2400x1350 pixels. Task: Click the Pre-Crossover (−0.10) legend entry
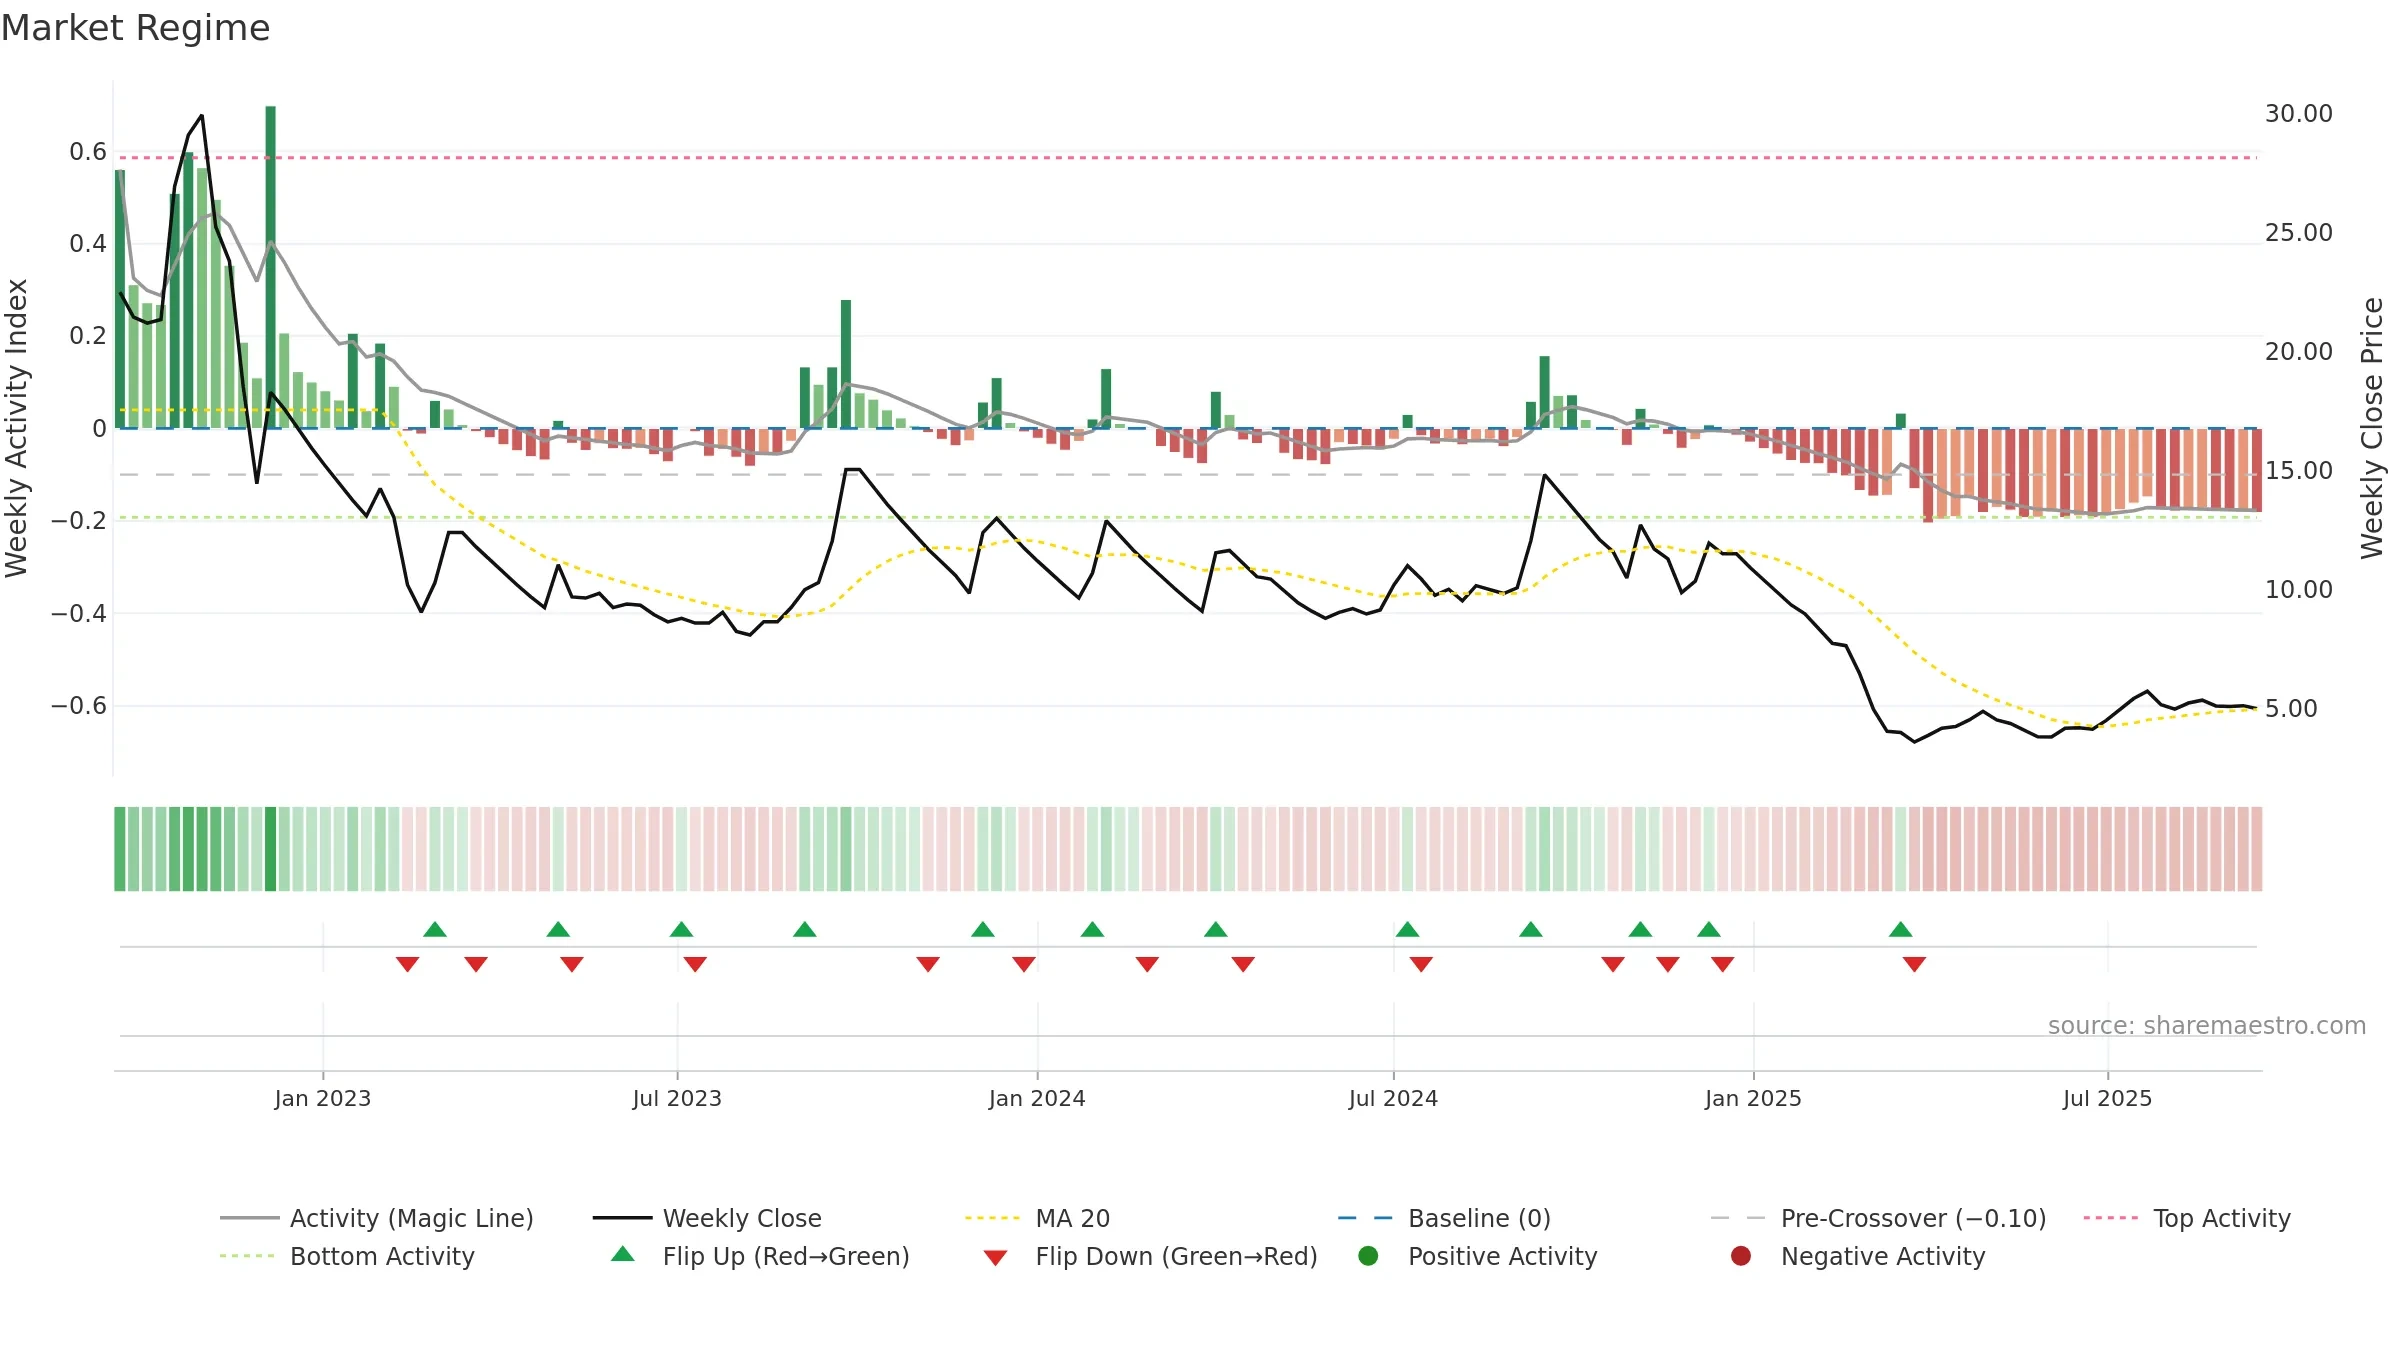pyautogui.click(x=1878, y=1218)
